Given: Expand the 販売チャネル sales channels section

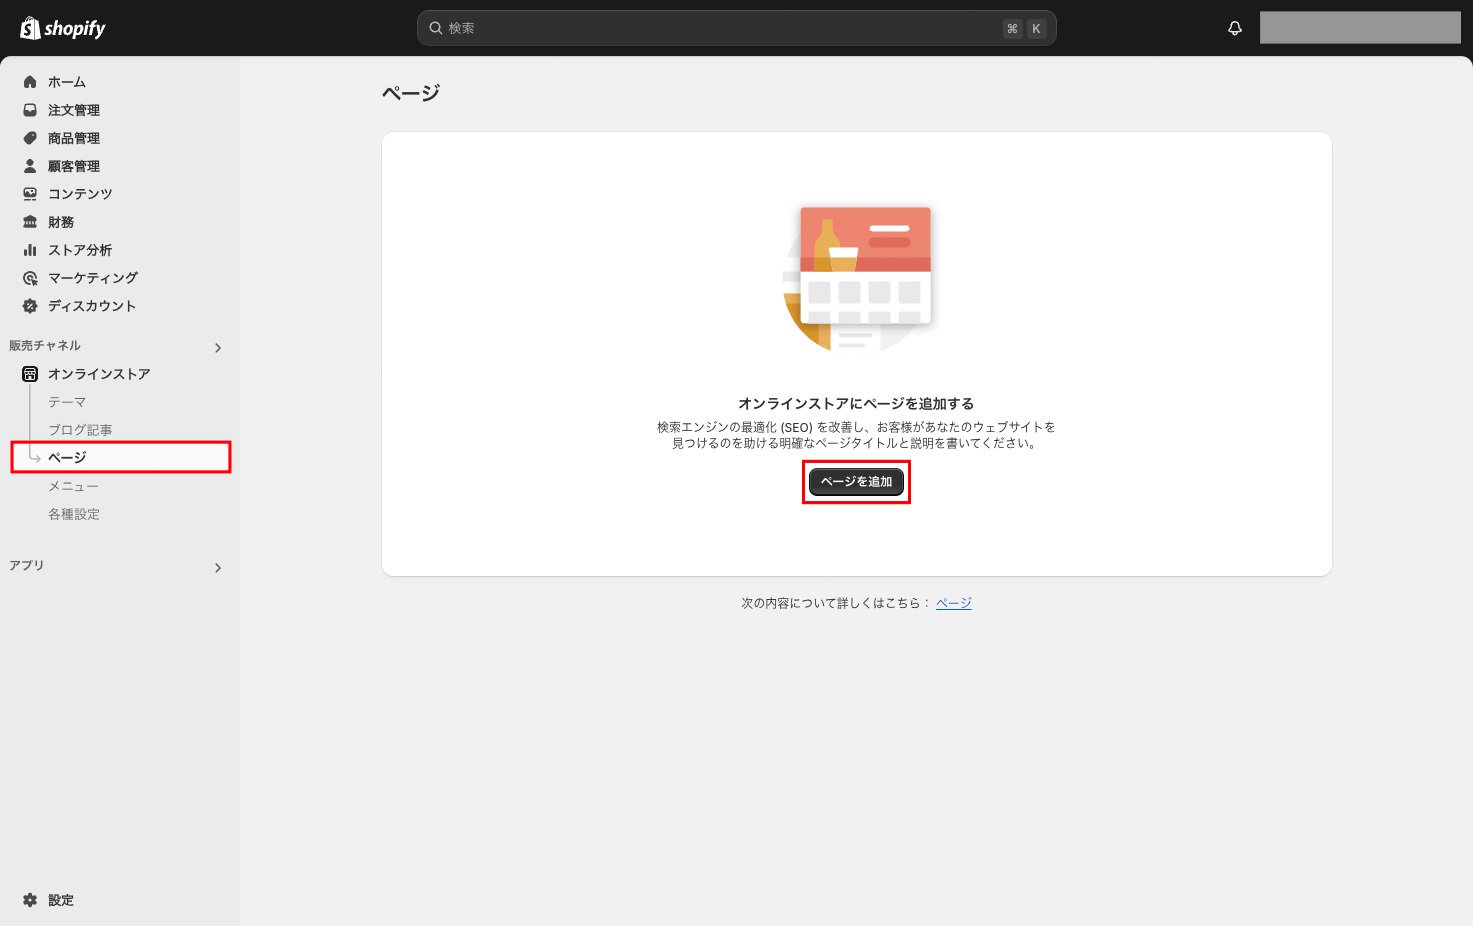Looking at the screenshot, I should 218,347.
